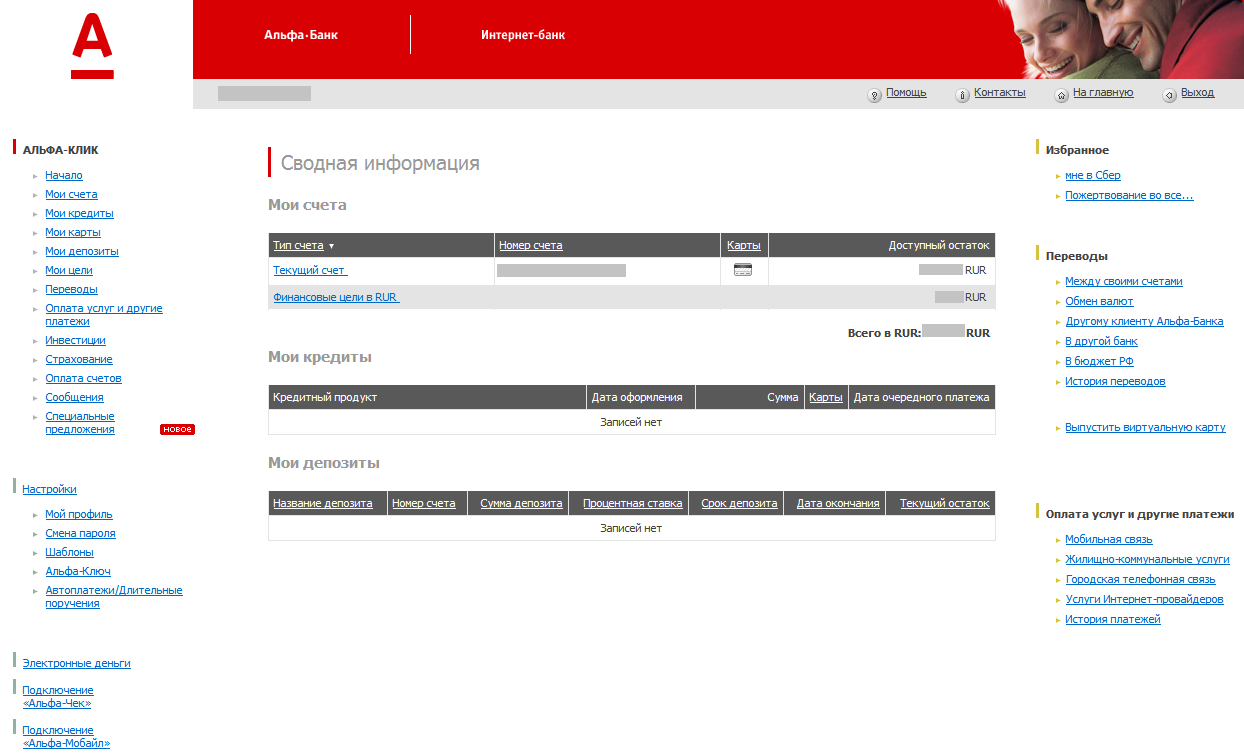Open Мои цели menu item
Screen dimensions: 1244x755
[69, 270]
